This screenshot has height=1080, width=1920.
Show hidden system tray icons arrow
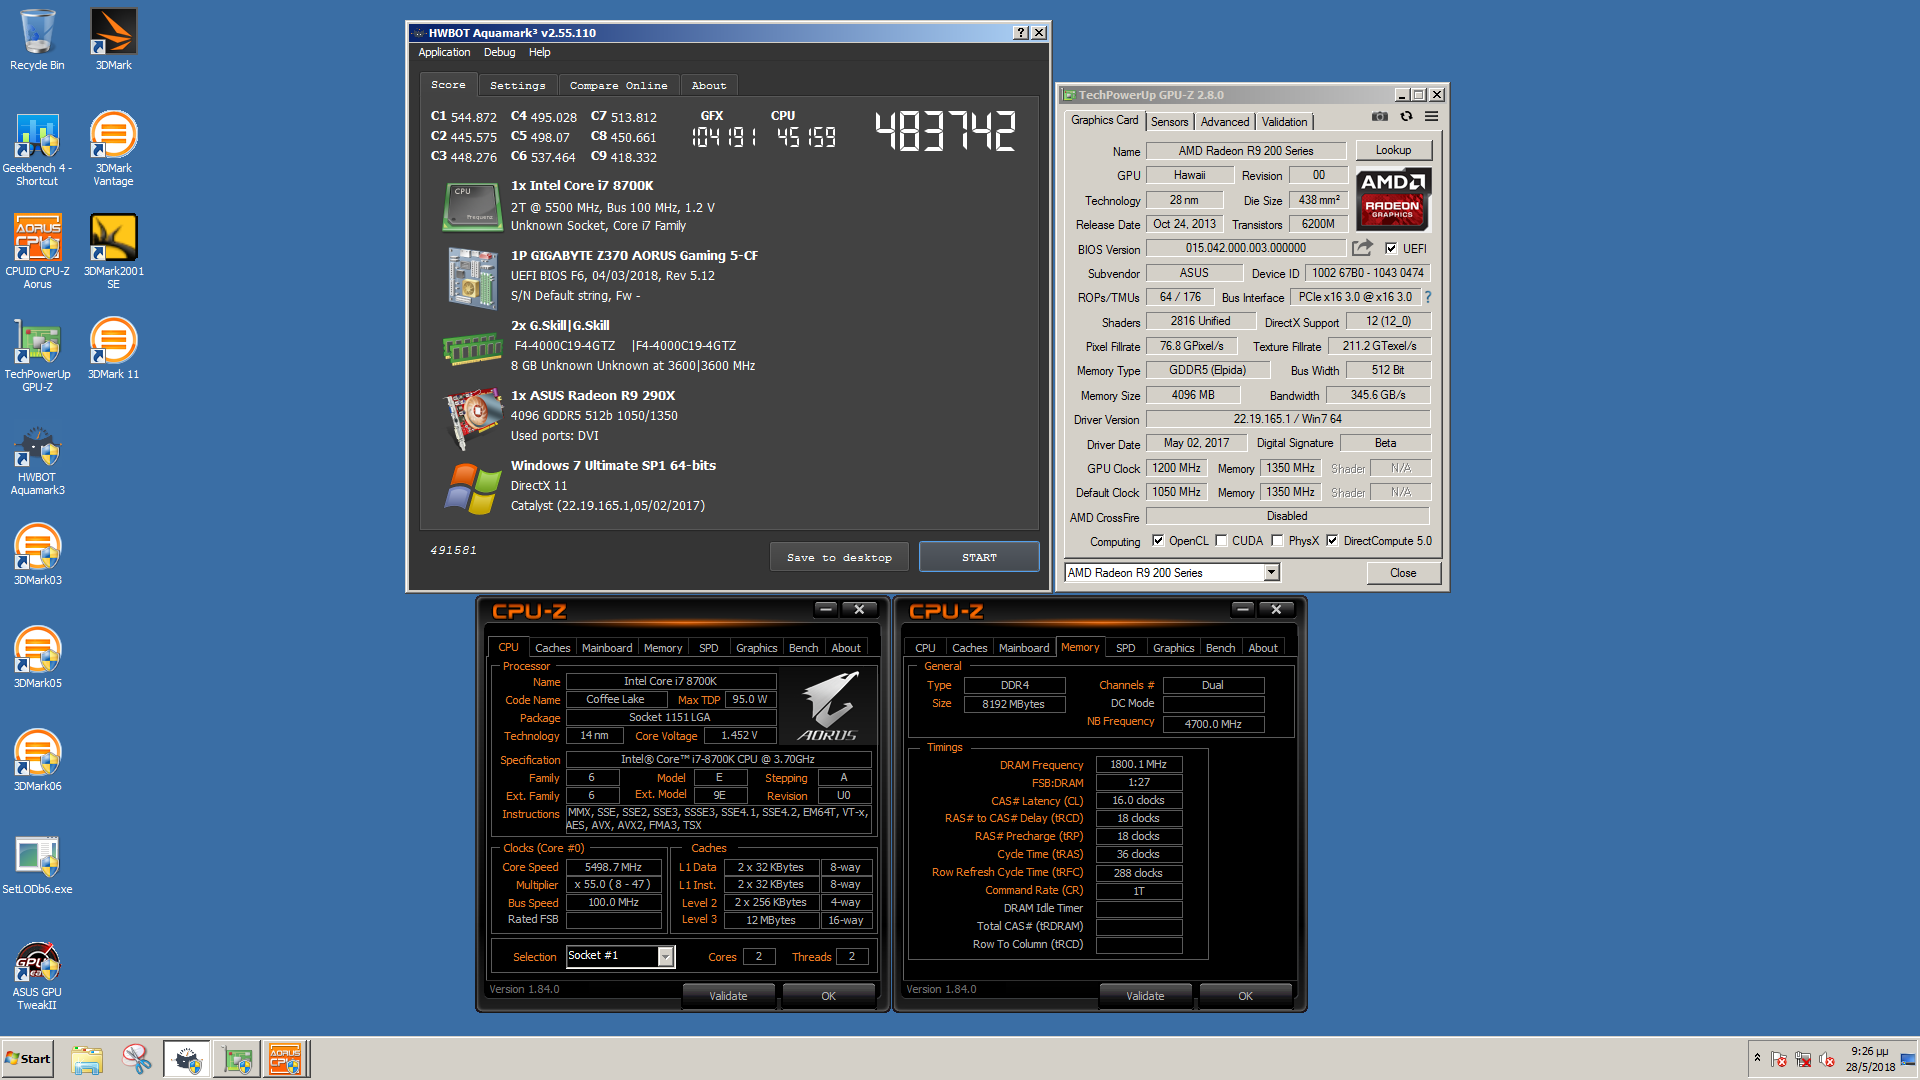[x=1756, y=1058]
